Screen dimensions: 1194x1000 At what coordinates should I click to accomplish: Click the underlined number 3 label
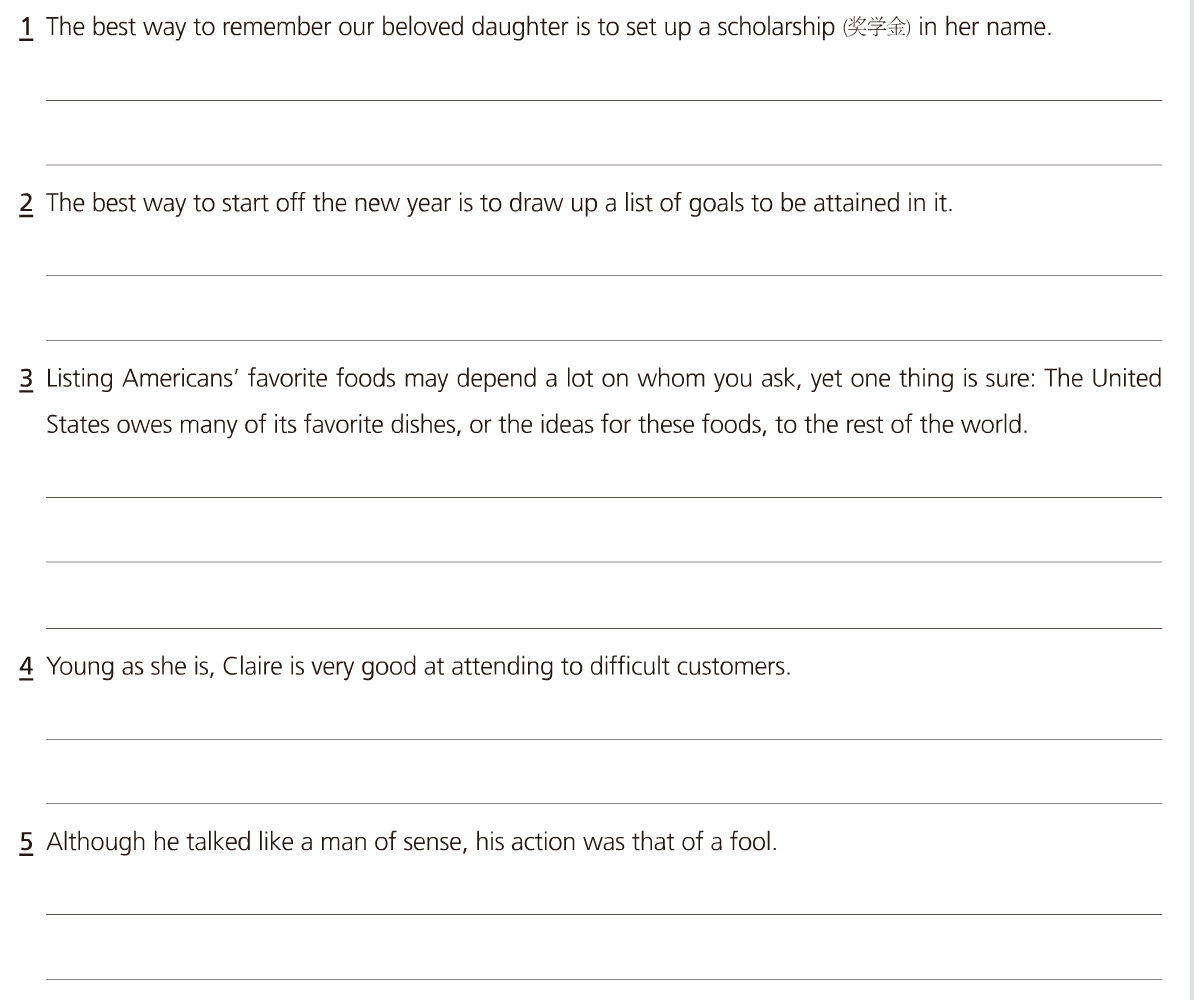[x=27, y=380]
